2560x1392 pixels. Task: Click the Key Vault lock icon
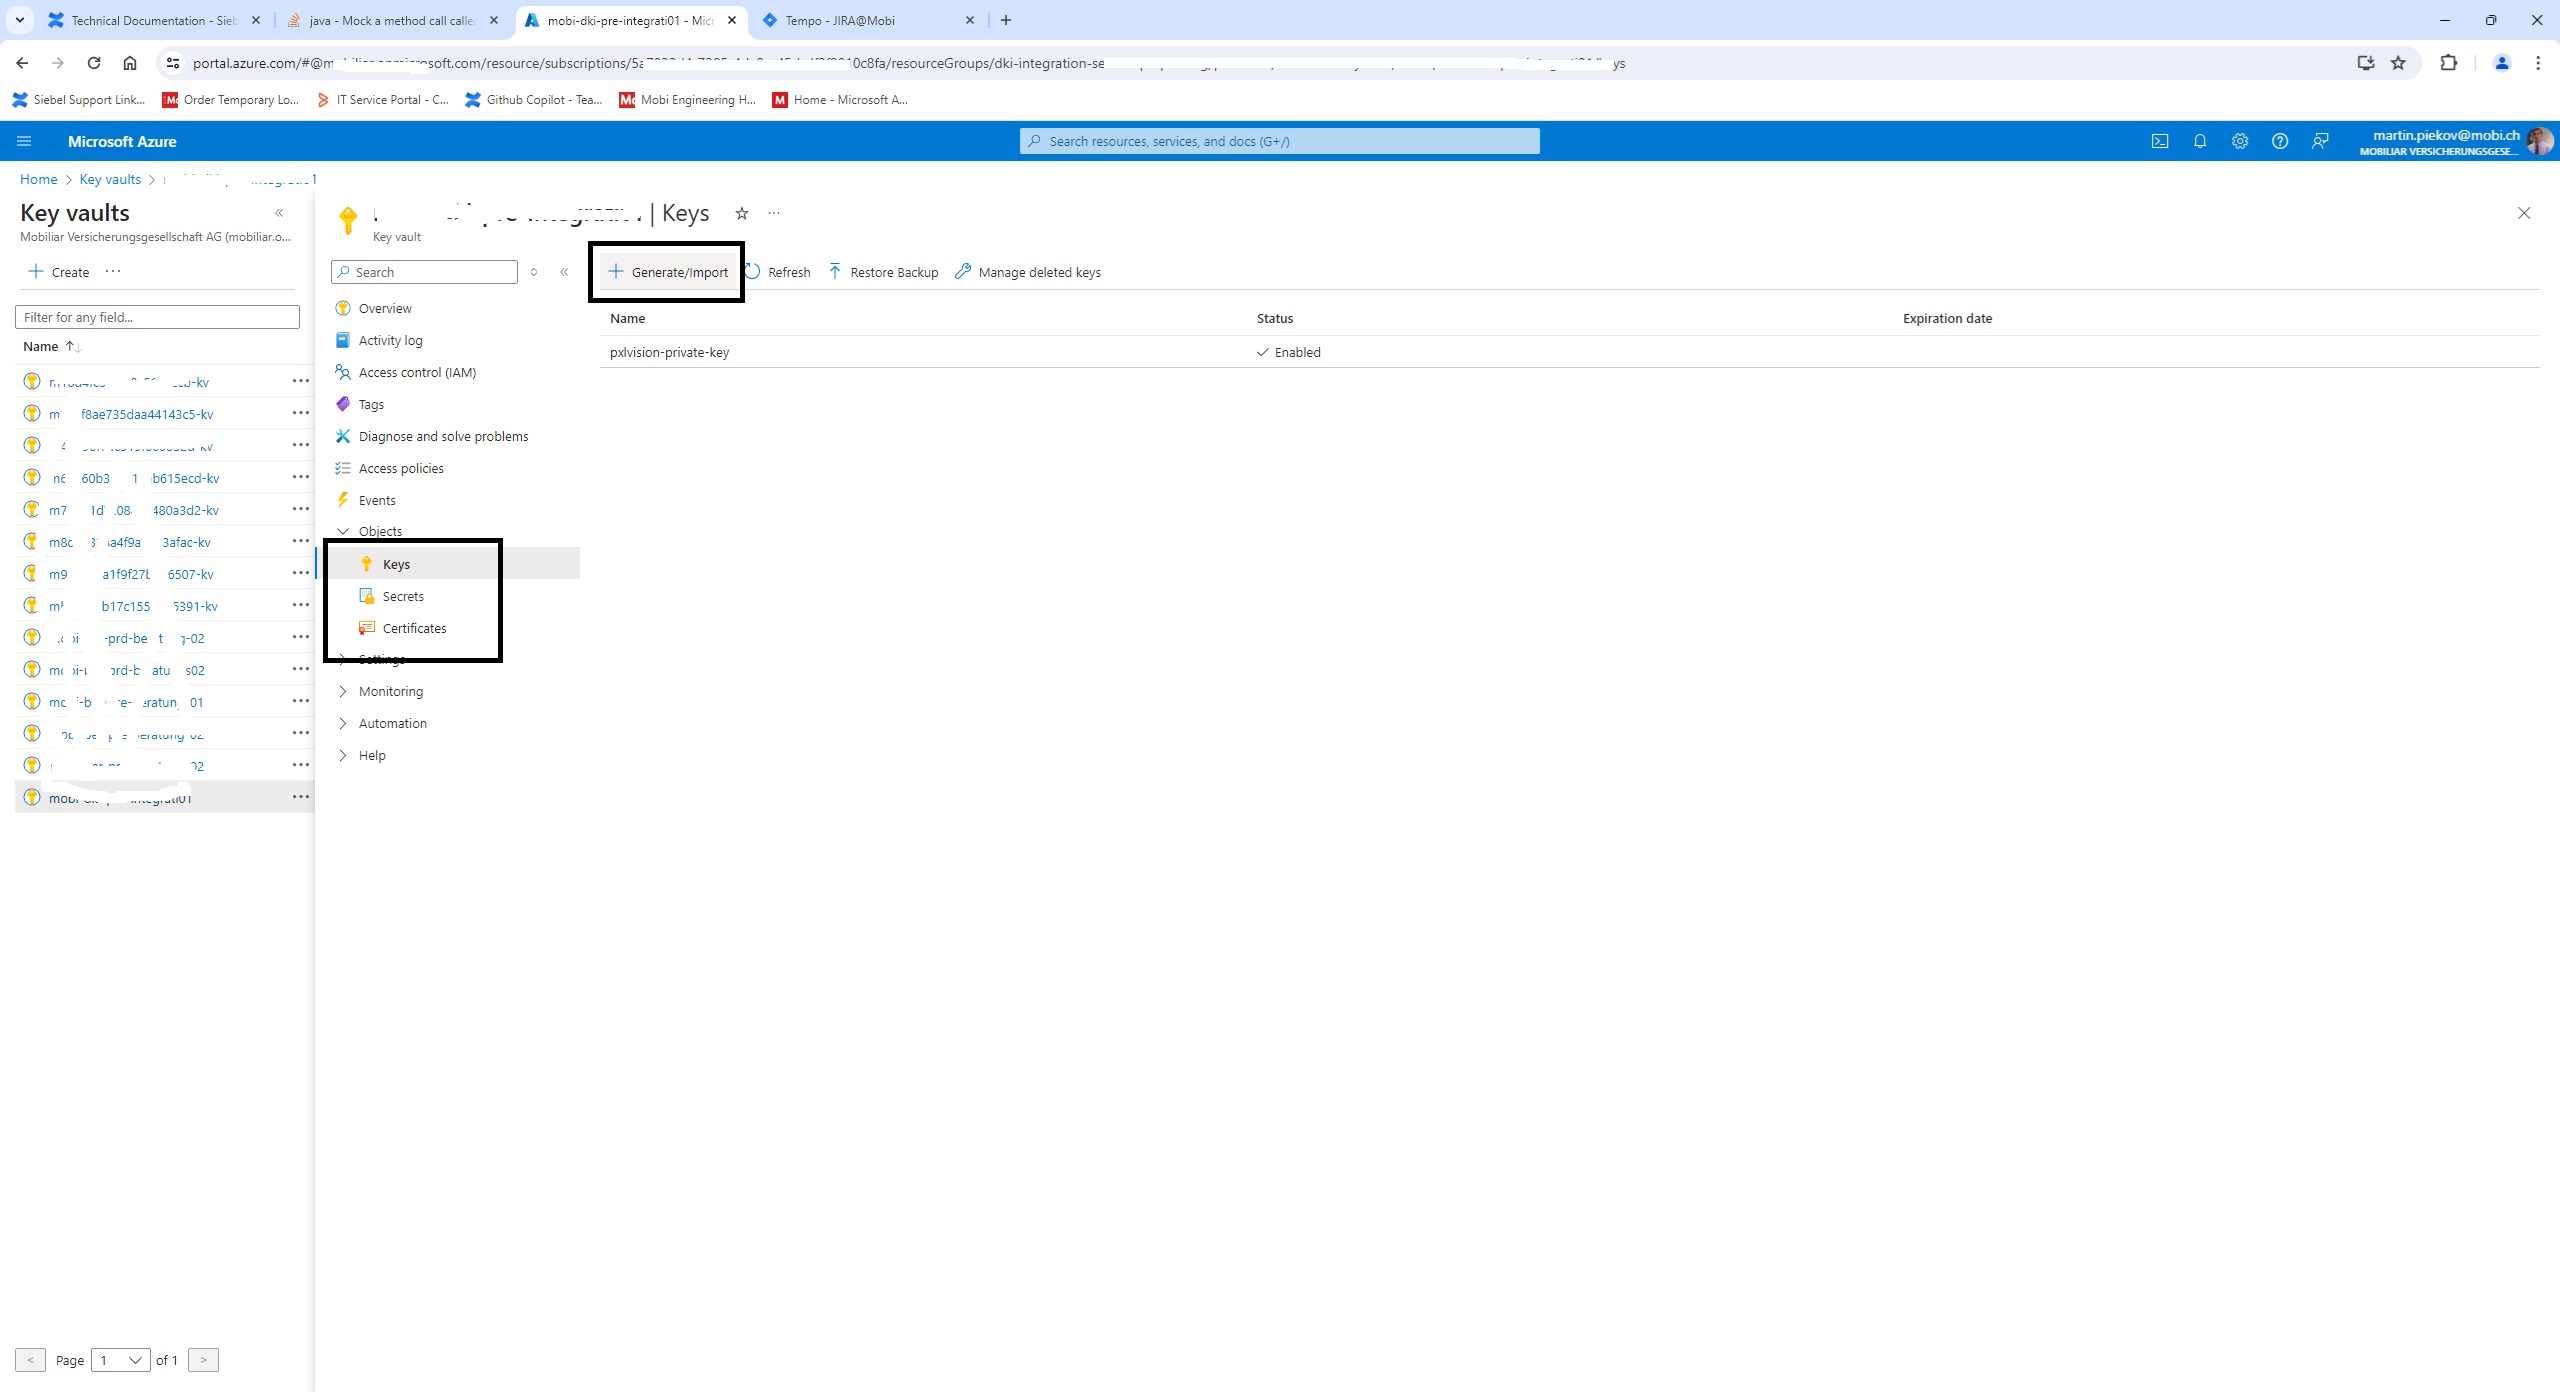(x=350, y=219)
